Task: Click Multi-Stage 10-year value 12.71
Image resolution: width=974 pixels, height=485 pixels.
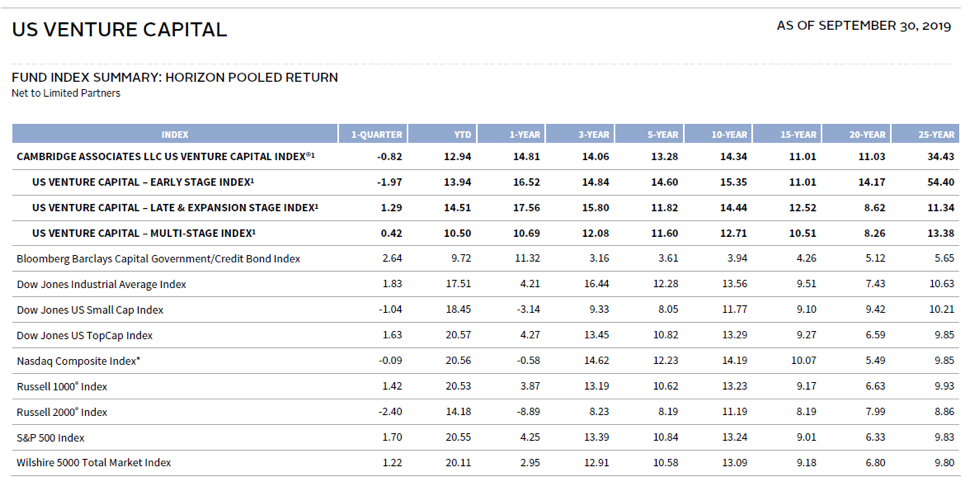Action: pyautogui.click(x=734, y=233)
